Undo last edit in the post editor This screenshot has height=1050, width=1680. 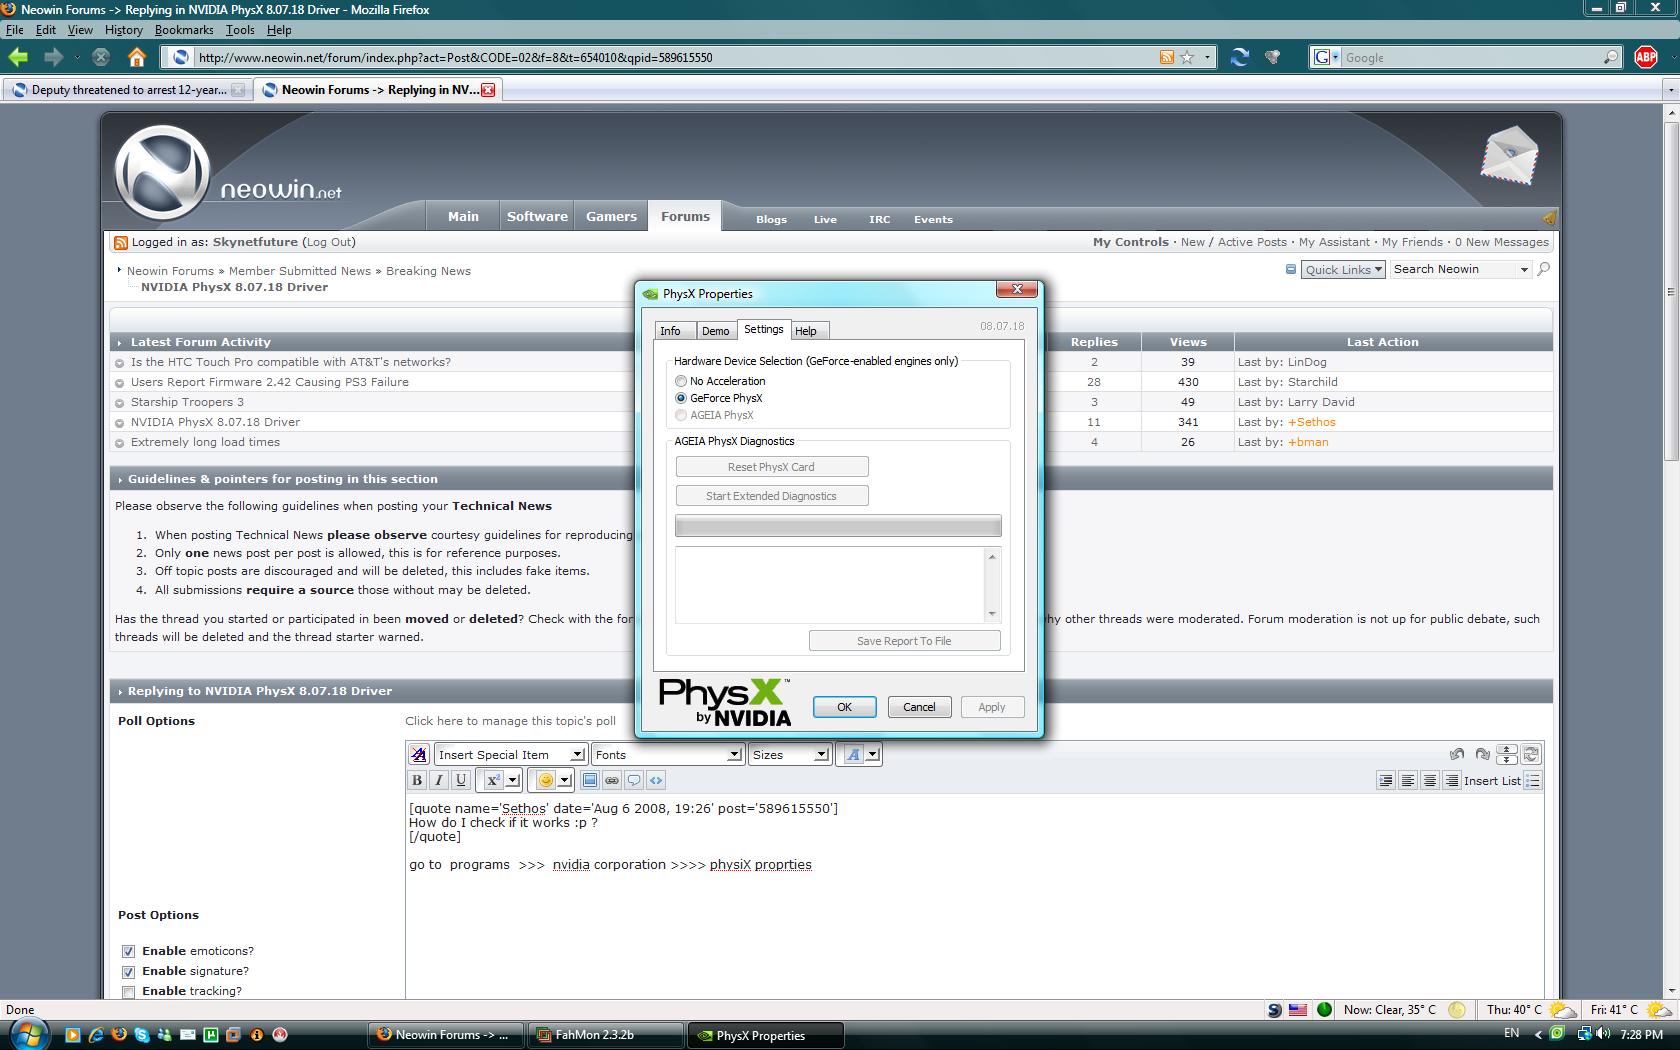(x=1457, y=754)
